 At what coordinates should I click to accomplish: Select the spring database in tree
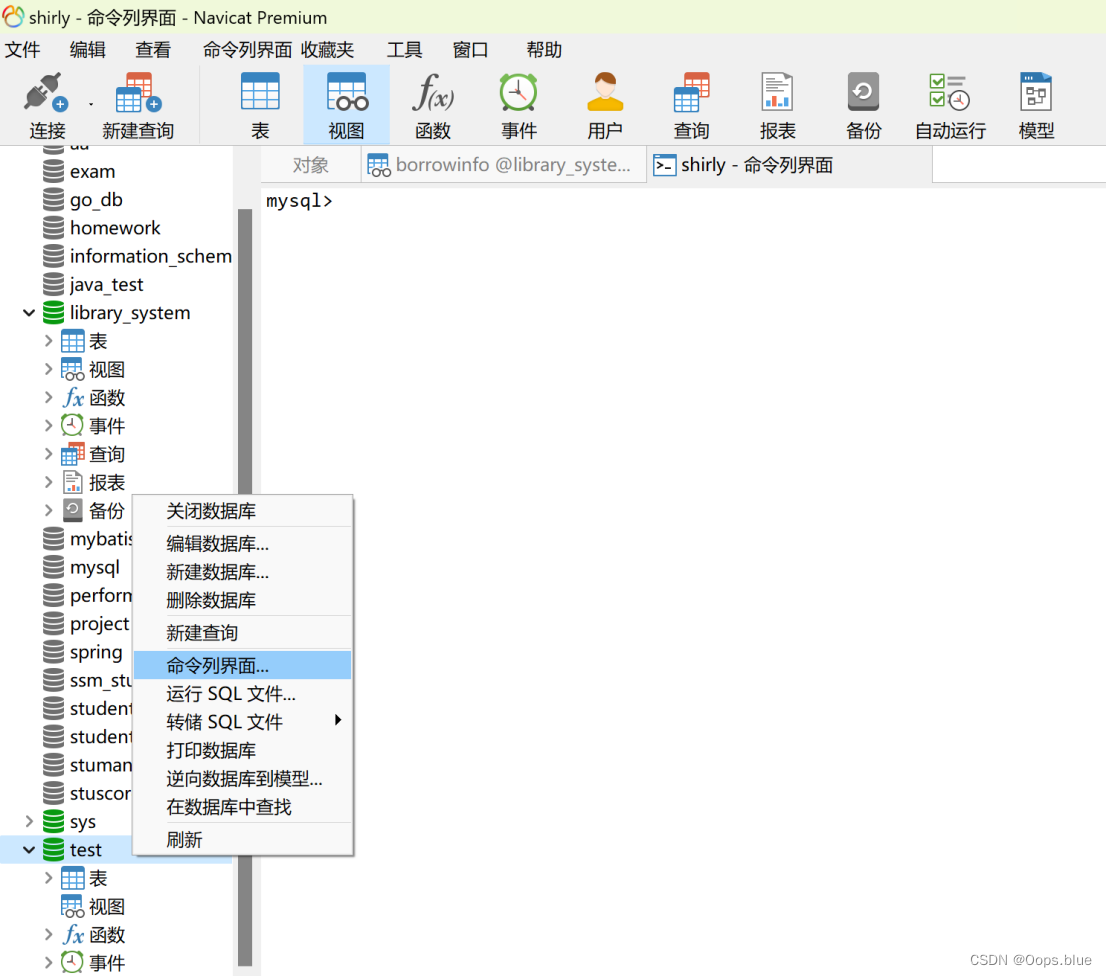[95, 652]
